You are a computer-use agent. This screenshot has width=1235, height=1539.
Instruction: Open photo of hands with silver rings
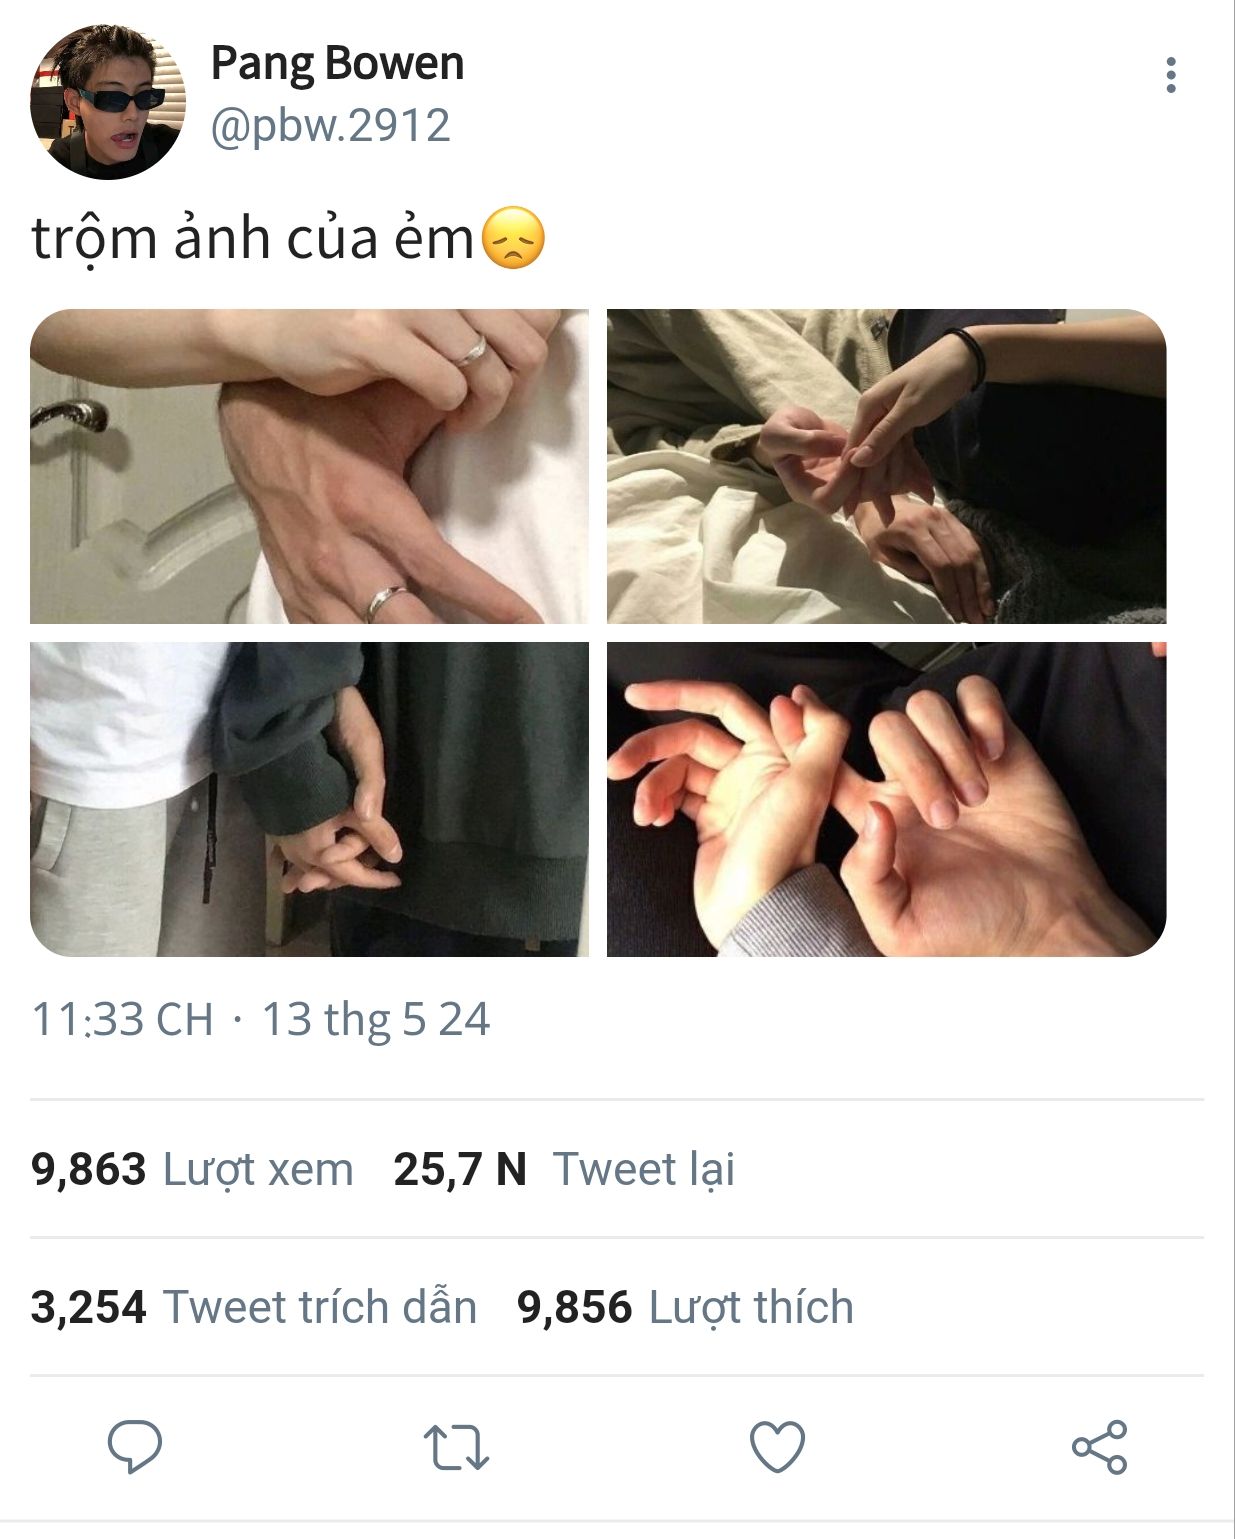pyautogui.click(x=309, y=466)
